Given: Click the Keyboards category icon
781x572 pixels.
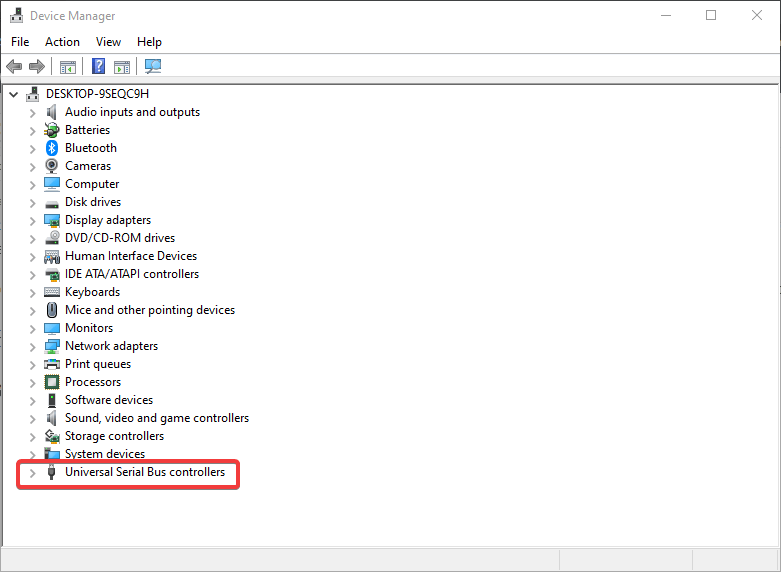Looking at the screenshot, I should pos(52,292).
